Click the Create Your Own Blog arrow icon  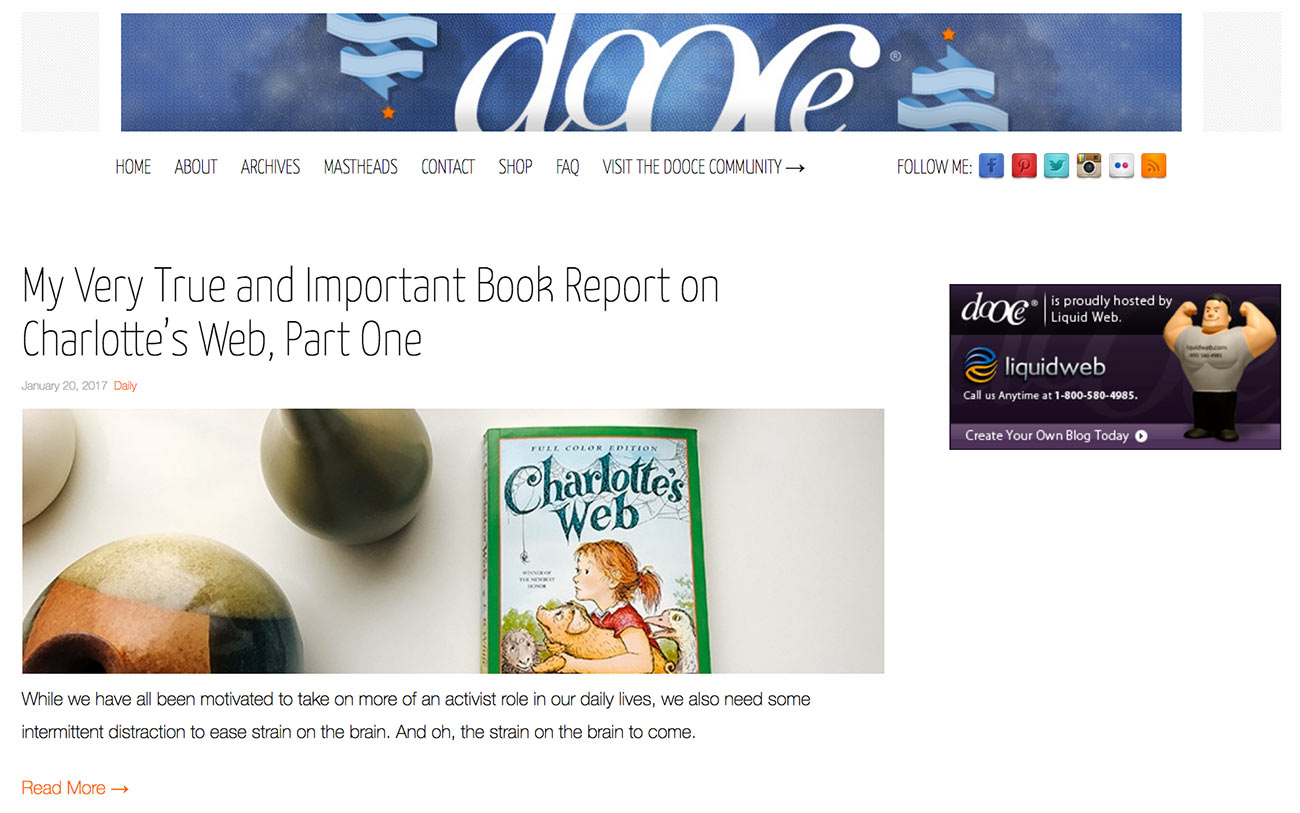[1141, 436]
